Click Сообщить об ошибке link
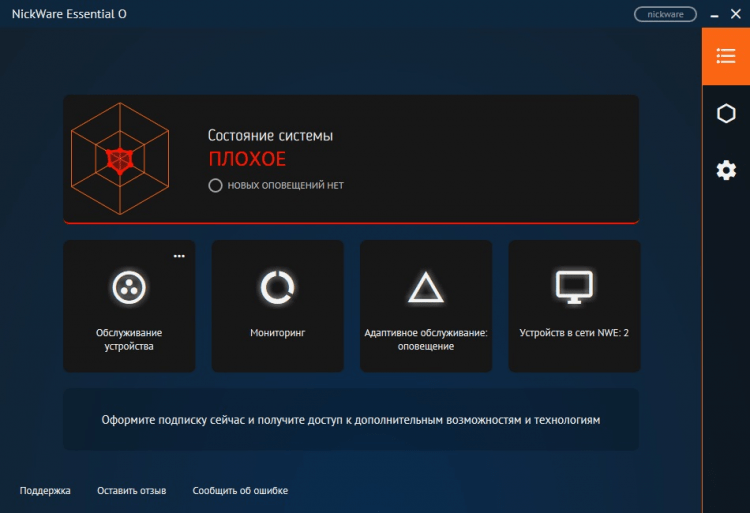This screenshot has height=513, width=750. pyautogui.click(x=240, y=491)
